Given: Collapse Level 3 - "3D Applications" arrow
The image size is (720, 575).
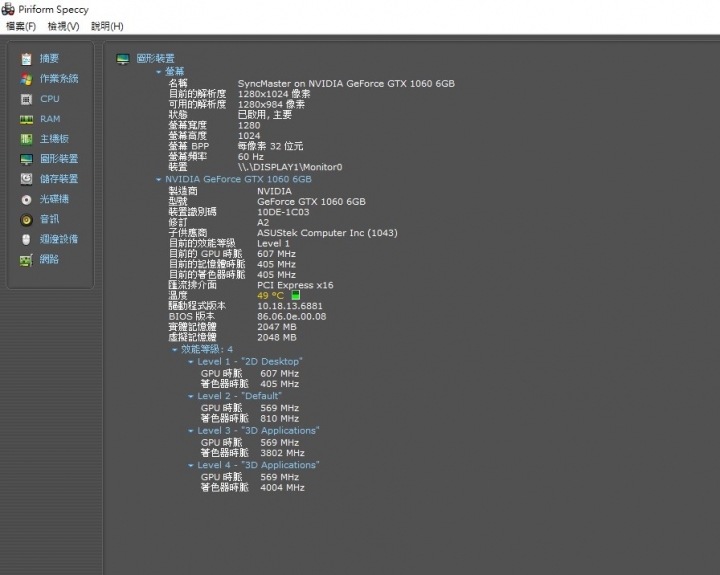Looking at the screenshot, I should pyautogui.click(x=191, y=431).
